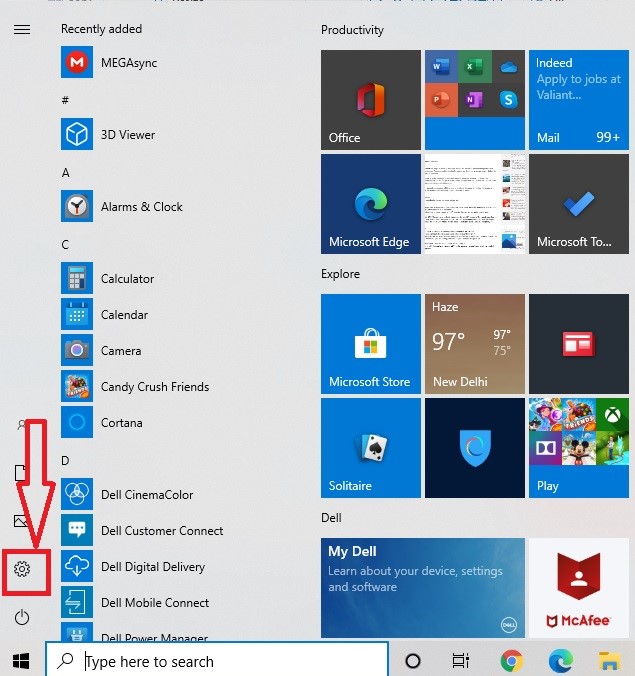Open Excel from the Office apps tile

[x=474, y=66]
